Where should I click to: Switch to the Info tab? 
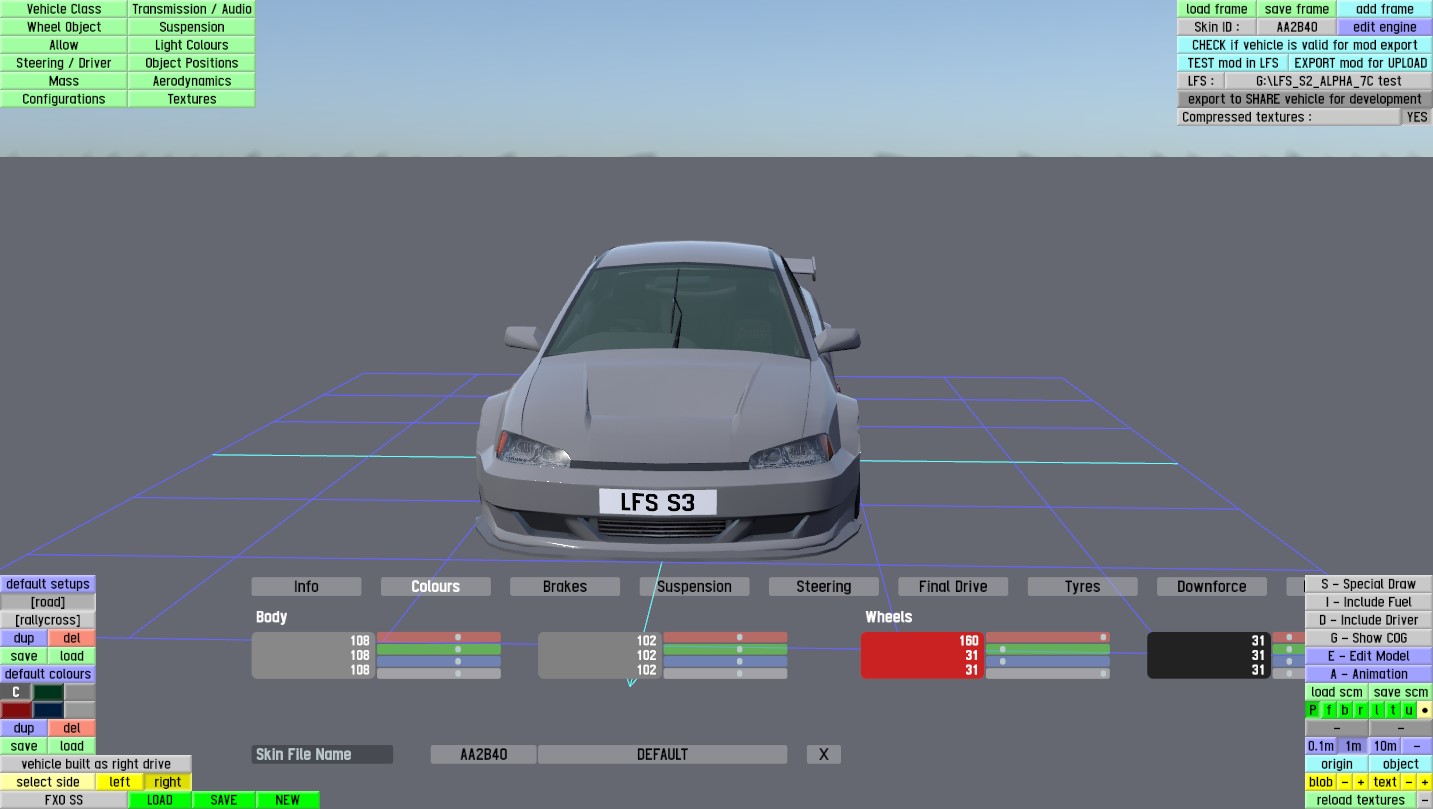pyautogui.click(x=306, y=587)
